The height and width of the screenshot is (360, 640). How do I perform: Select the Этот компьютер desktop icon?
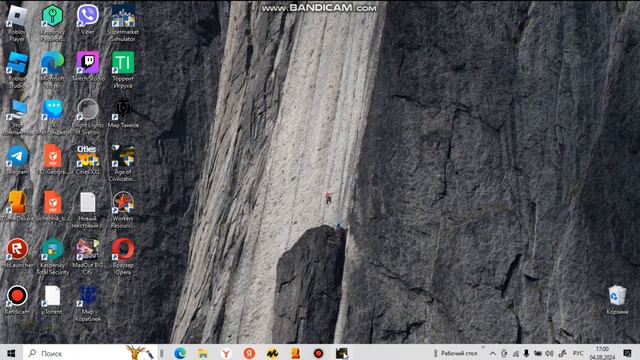[17, 117]
